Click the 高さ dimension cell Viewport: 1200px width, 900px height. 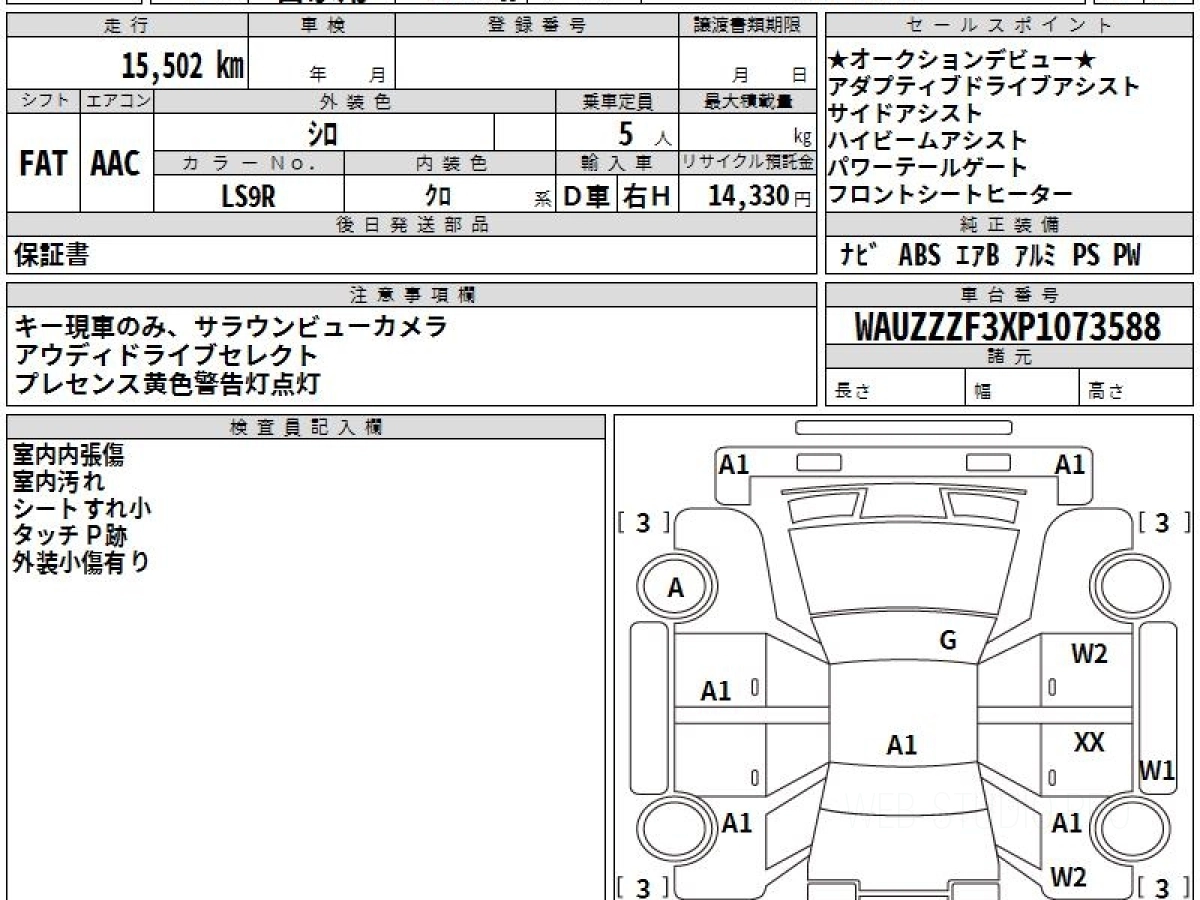pyautogui.click(x=1137, y=387)
